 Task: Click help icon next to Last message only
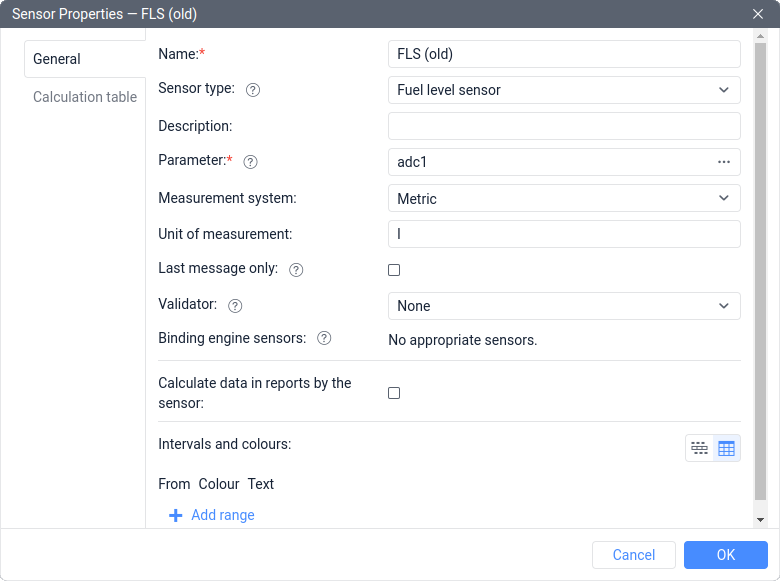(296, 270)
